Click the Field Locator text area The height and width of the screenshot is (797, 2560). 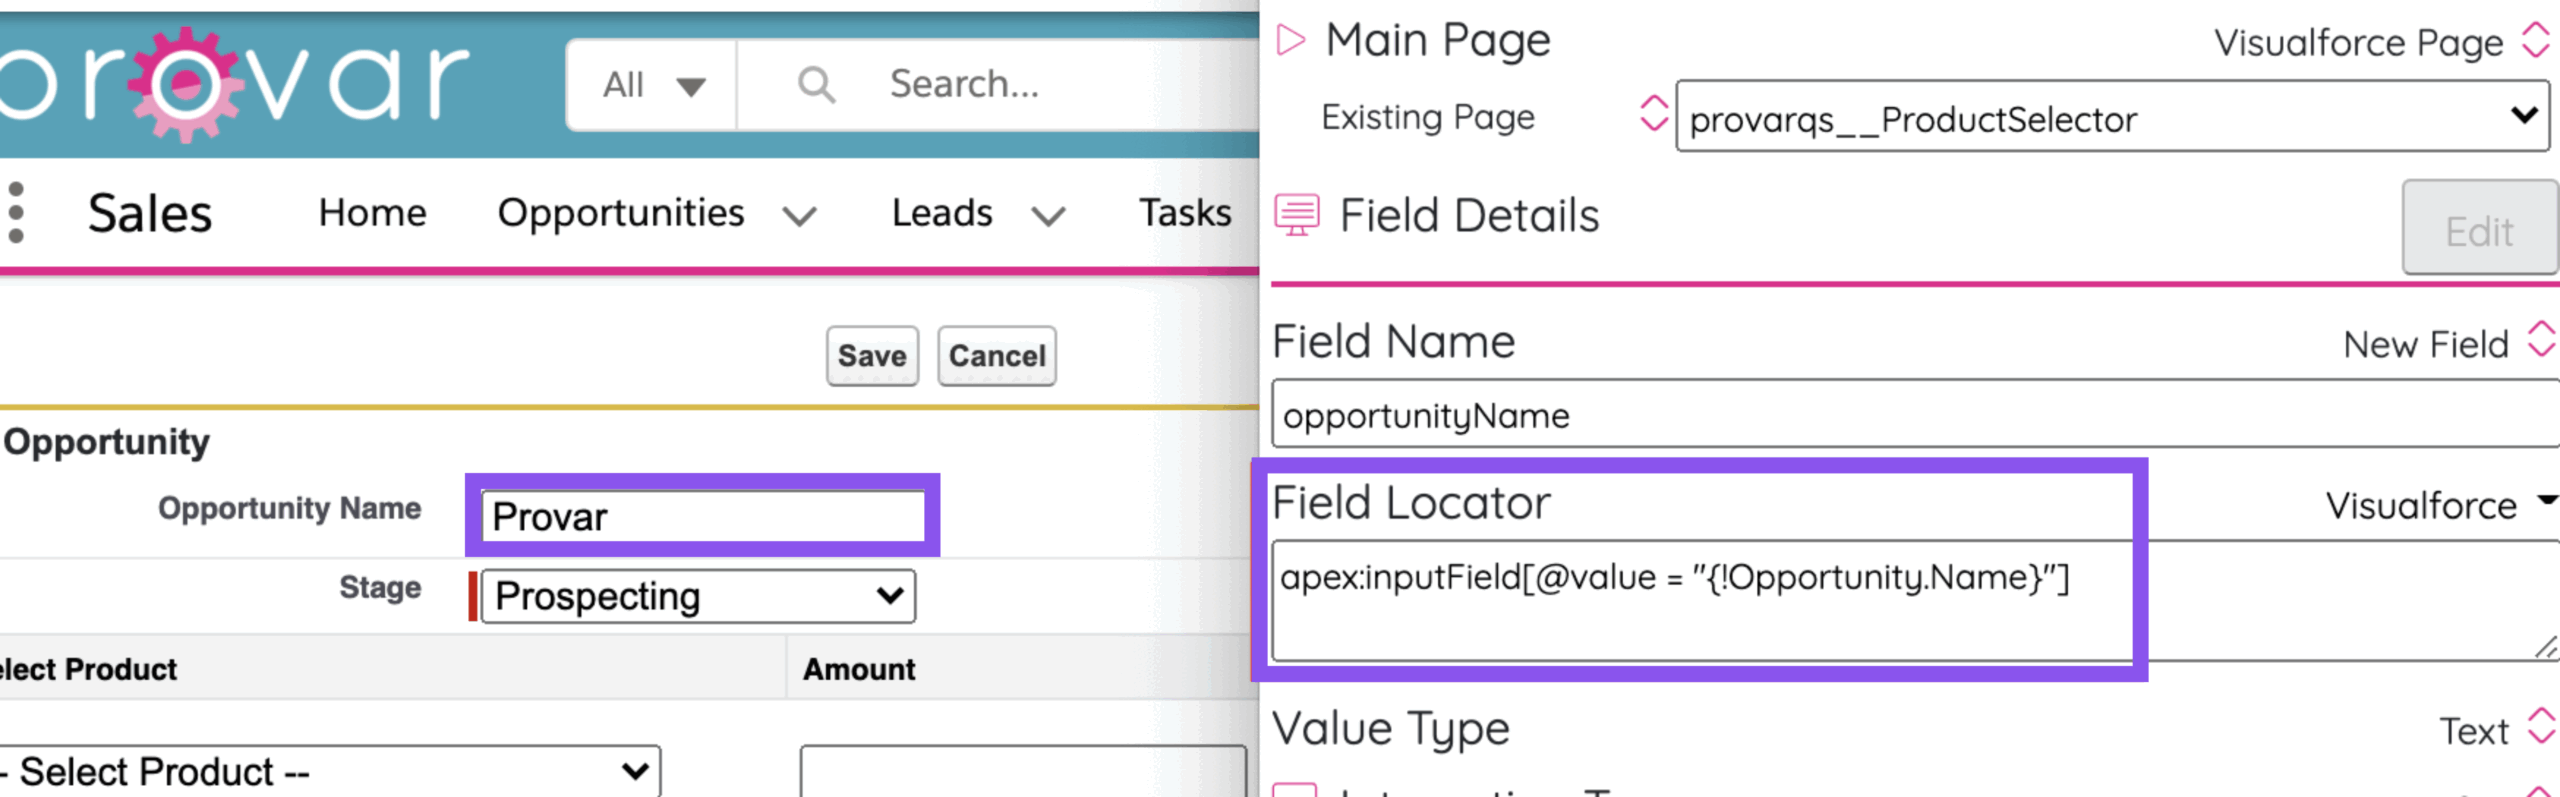pyautogui.click(x=1916, y=601)
